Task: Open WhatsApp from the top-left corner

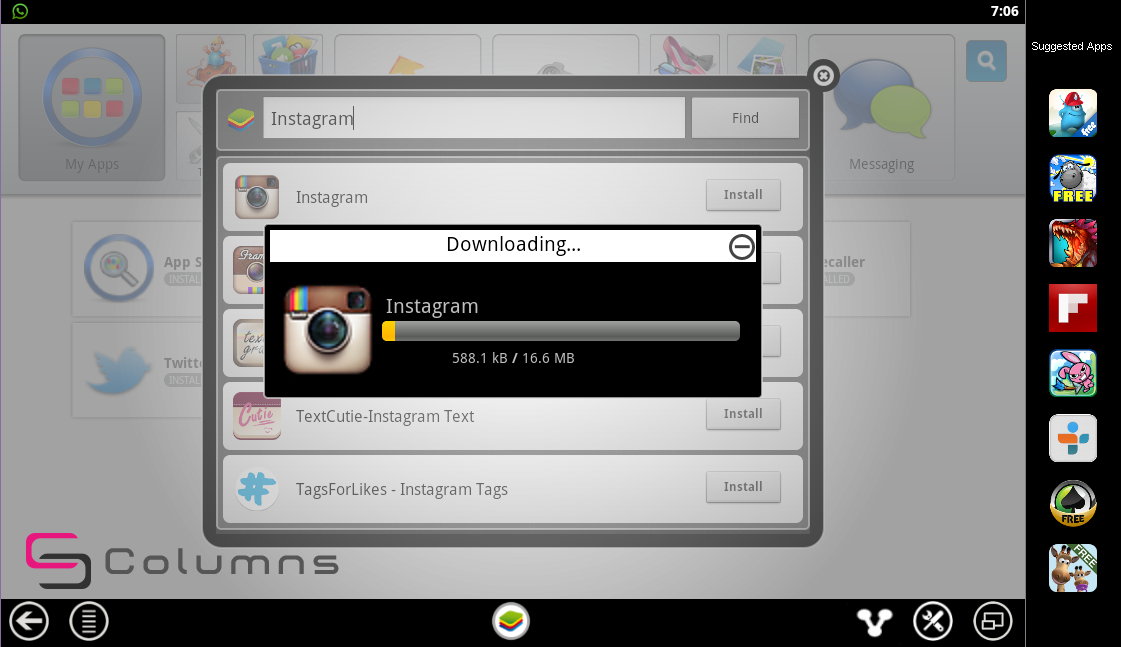Action: coord(18,11)
